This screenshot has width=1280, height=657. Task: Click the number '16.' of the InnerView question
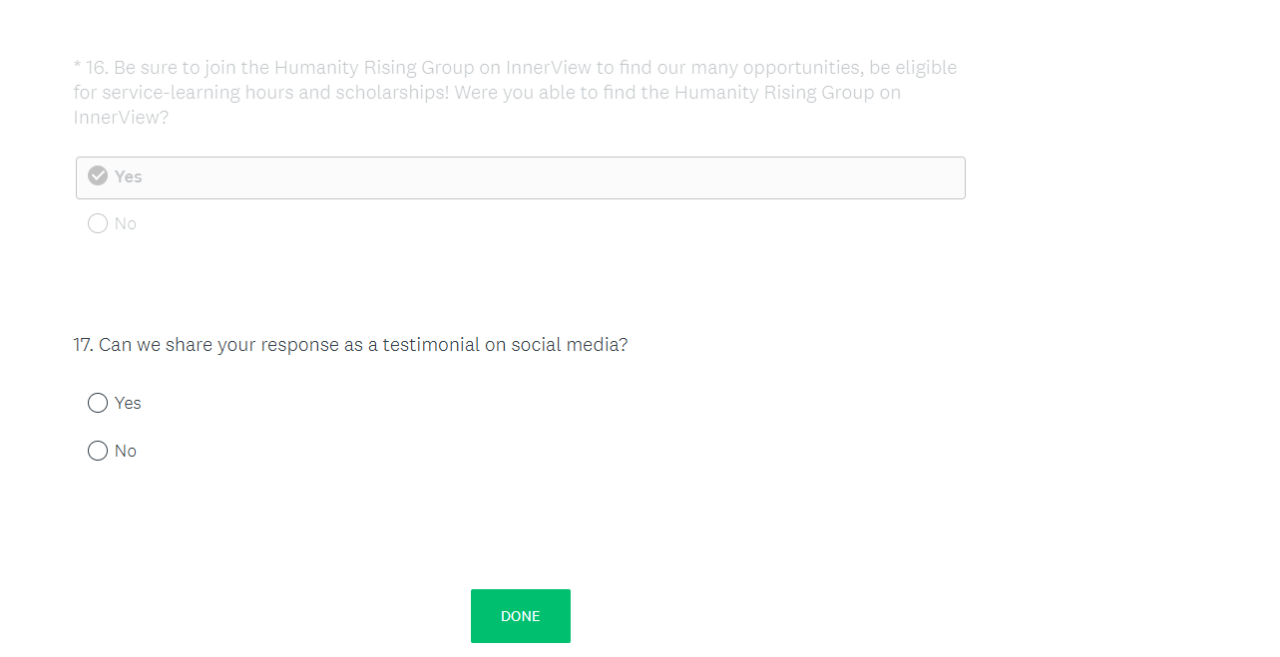coord(96,68)
